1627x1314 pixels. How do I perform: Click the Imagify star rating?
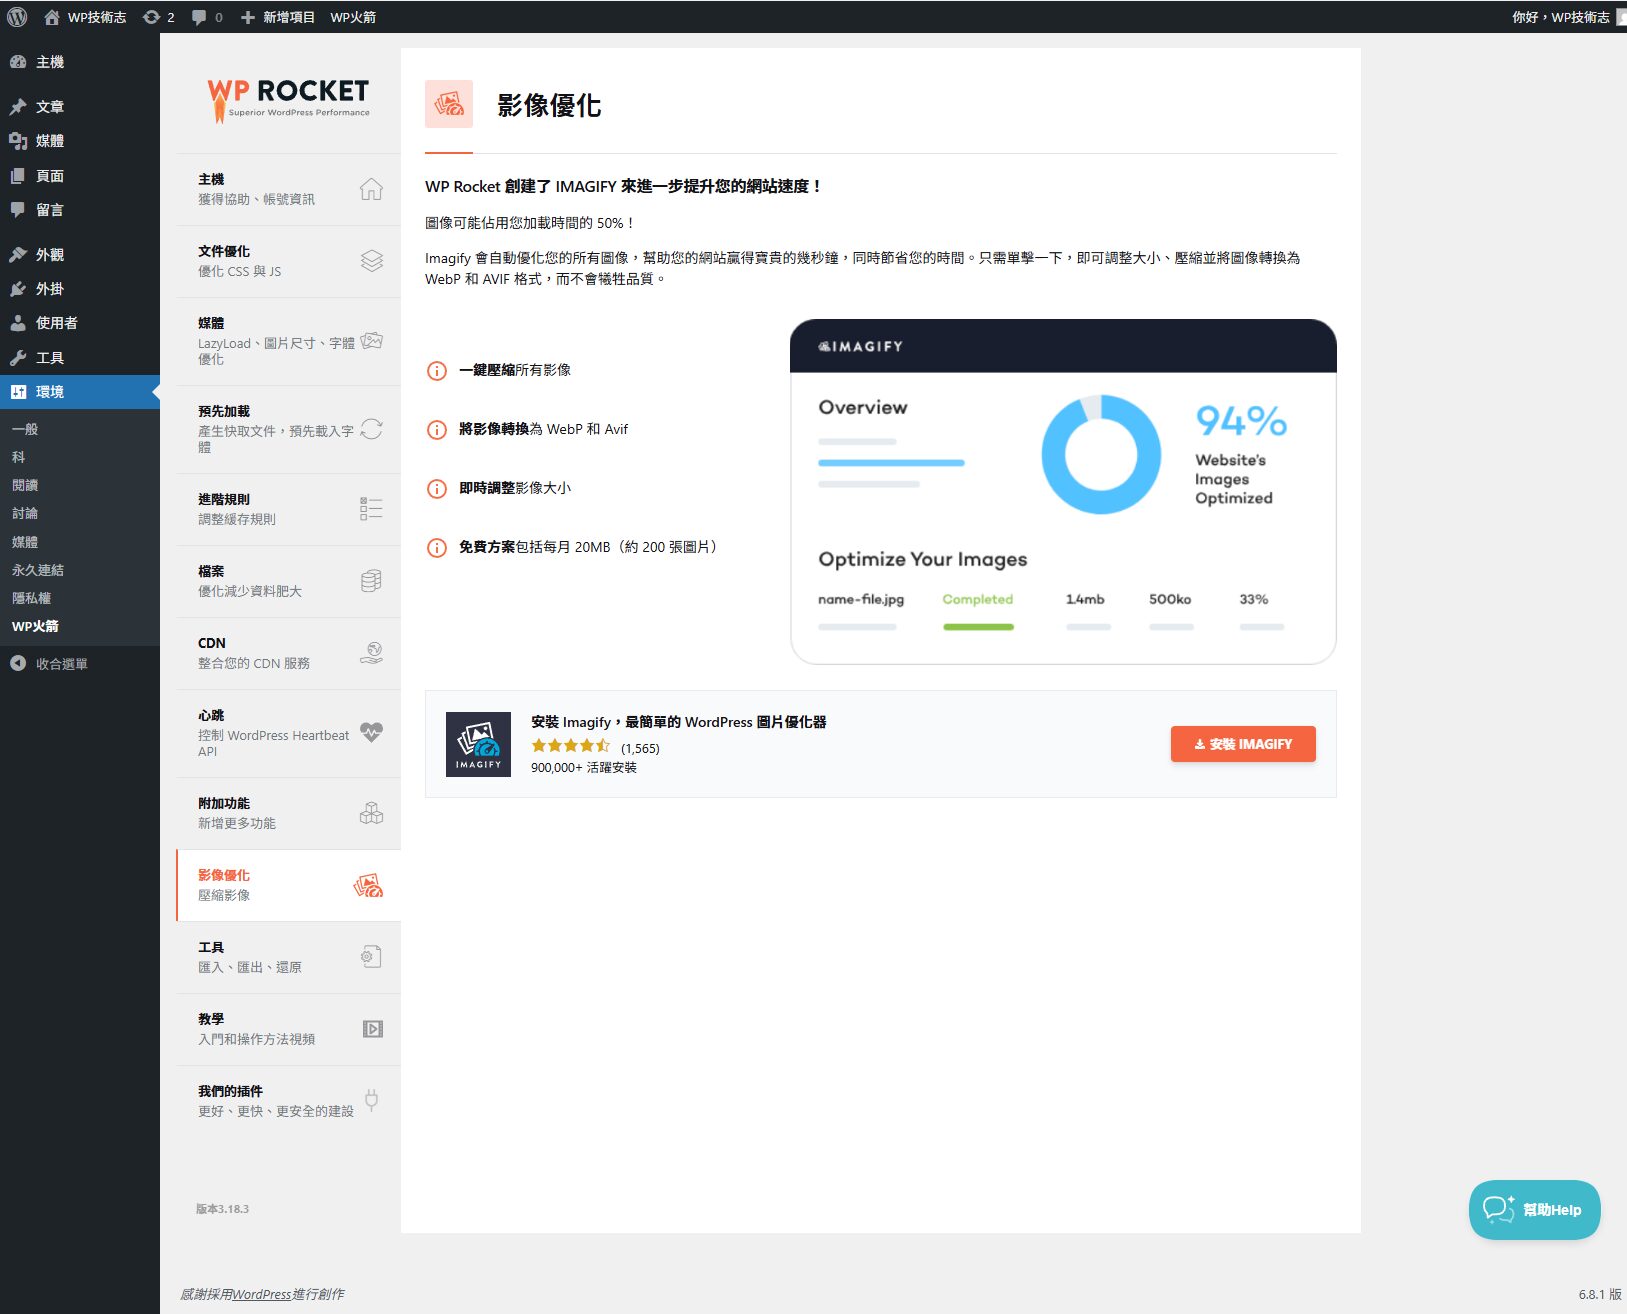point(570,746)
